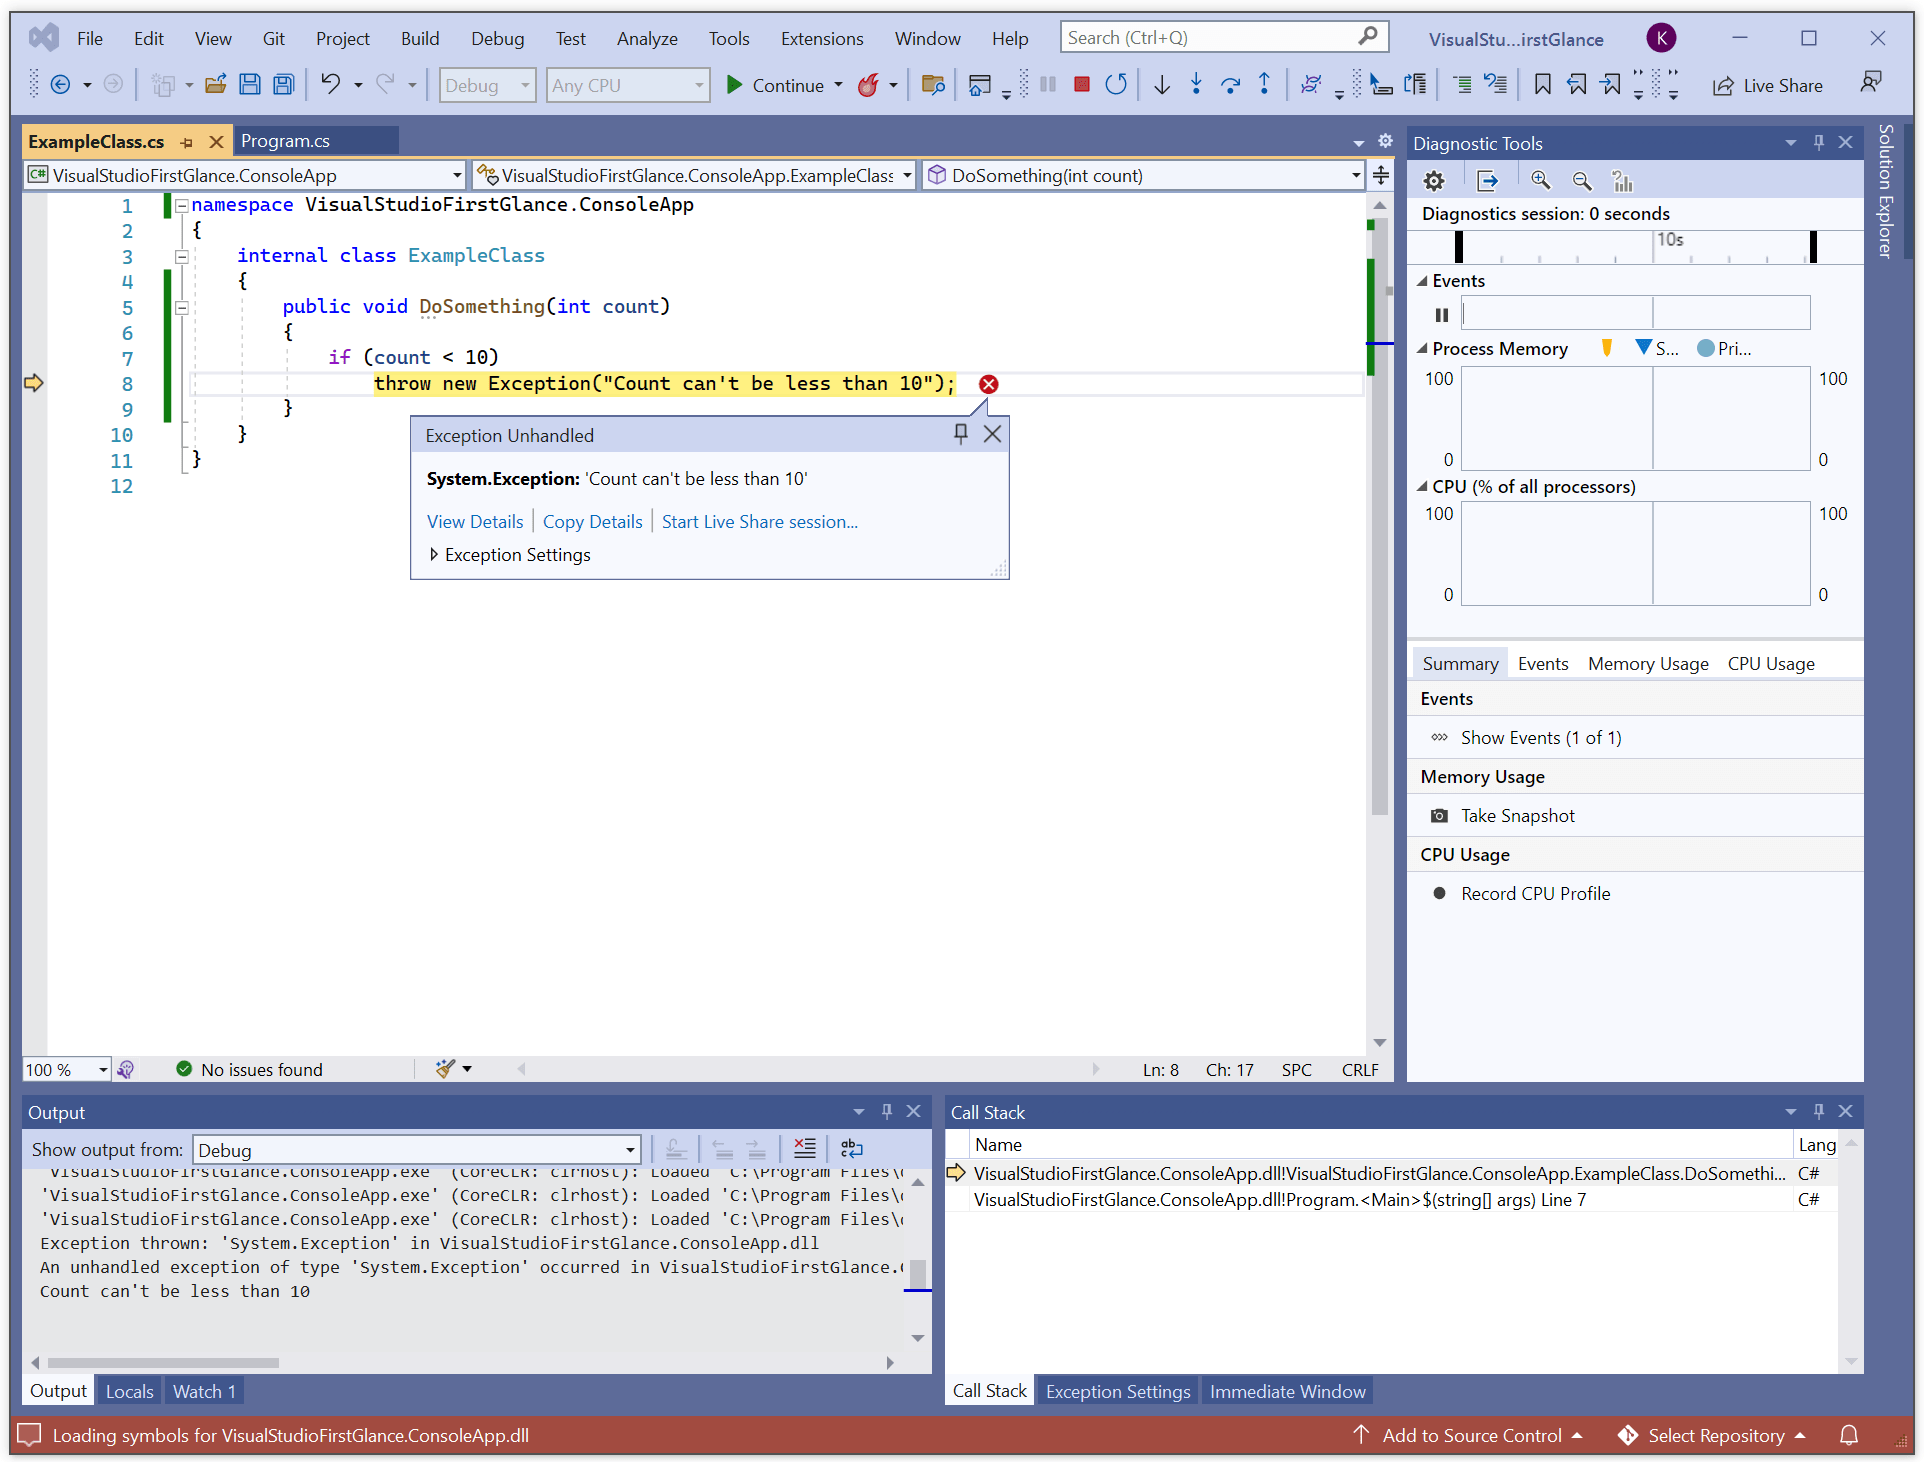
Task: Collapse the DoSomething method outline
Action: pos(182,307)
